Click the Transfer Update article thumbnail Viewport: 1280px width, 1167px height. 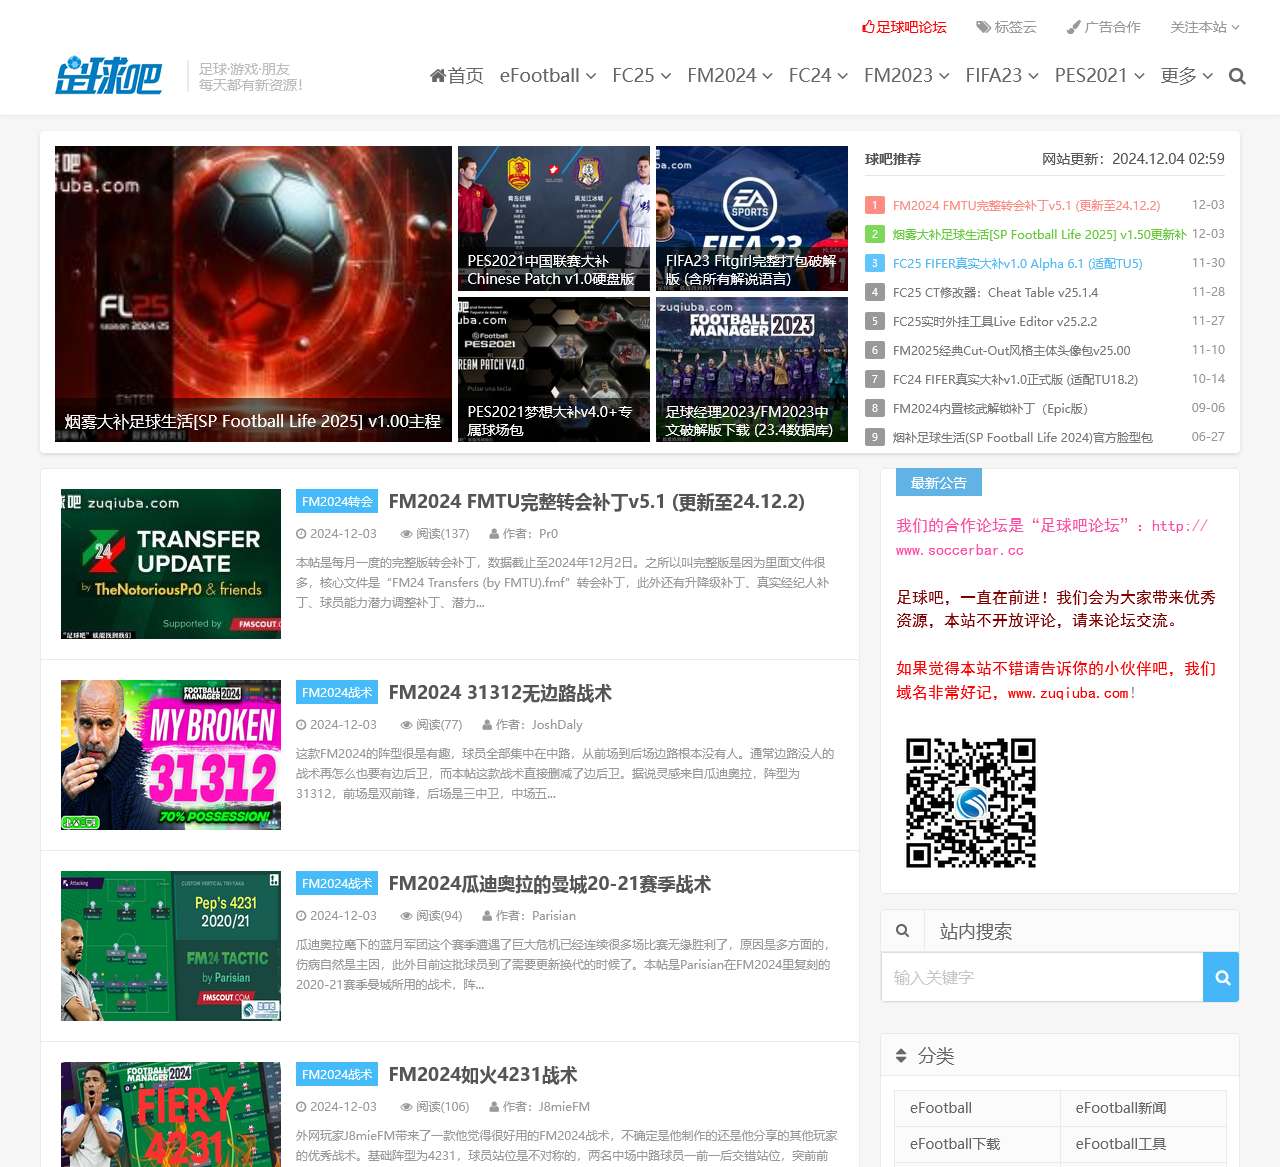point(171,564)
